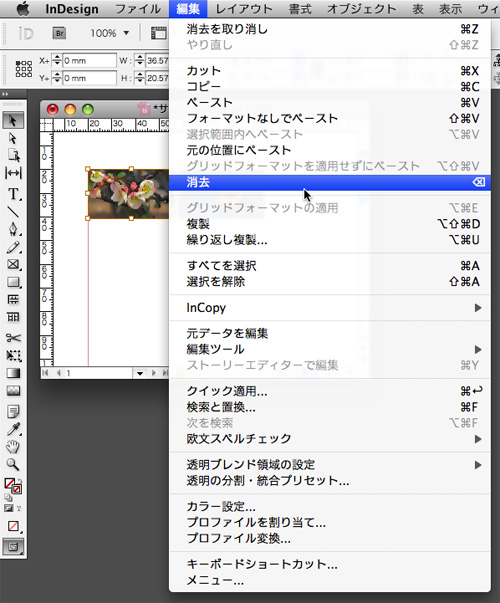Image resolution: width=500 pixels, height=603 pixels.
Task: Select the Rectangle Frame tool
Action: pos(13,264)
